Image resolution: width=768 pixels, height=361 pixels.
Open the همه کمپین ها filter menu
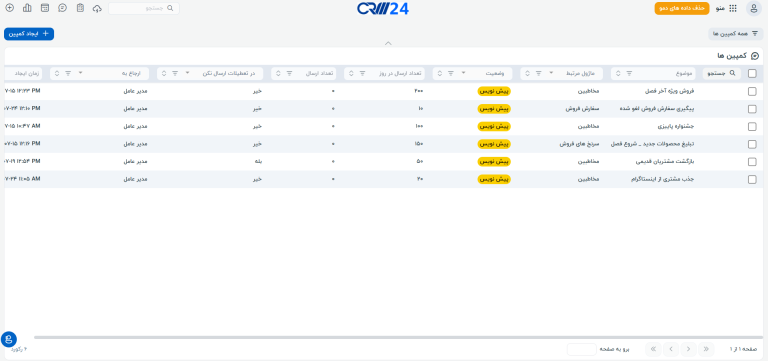point(735,34)
